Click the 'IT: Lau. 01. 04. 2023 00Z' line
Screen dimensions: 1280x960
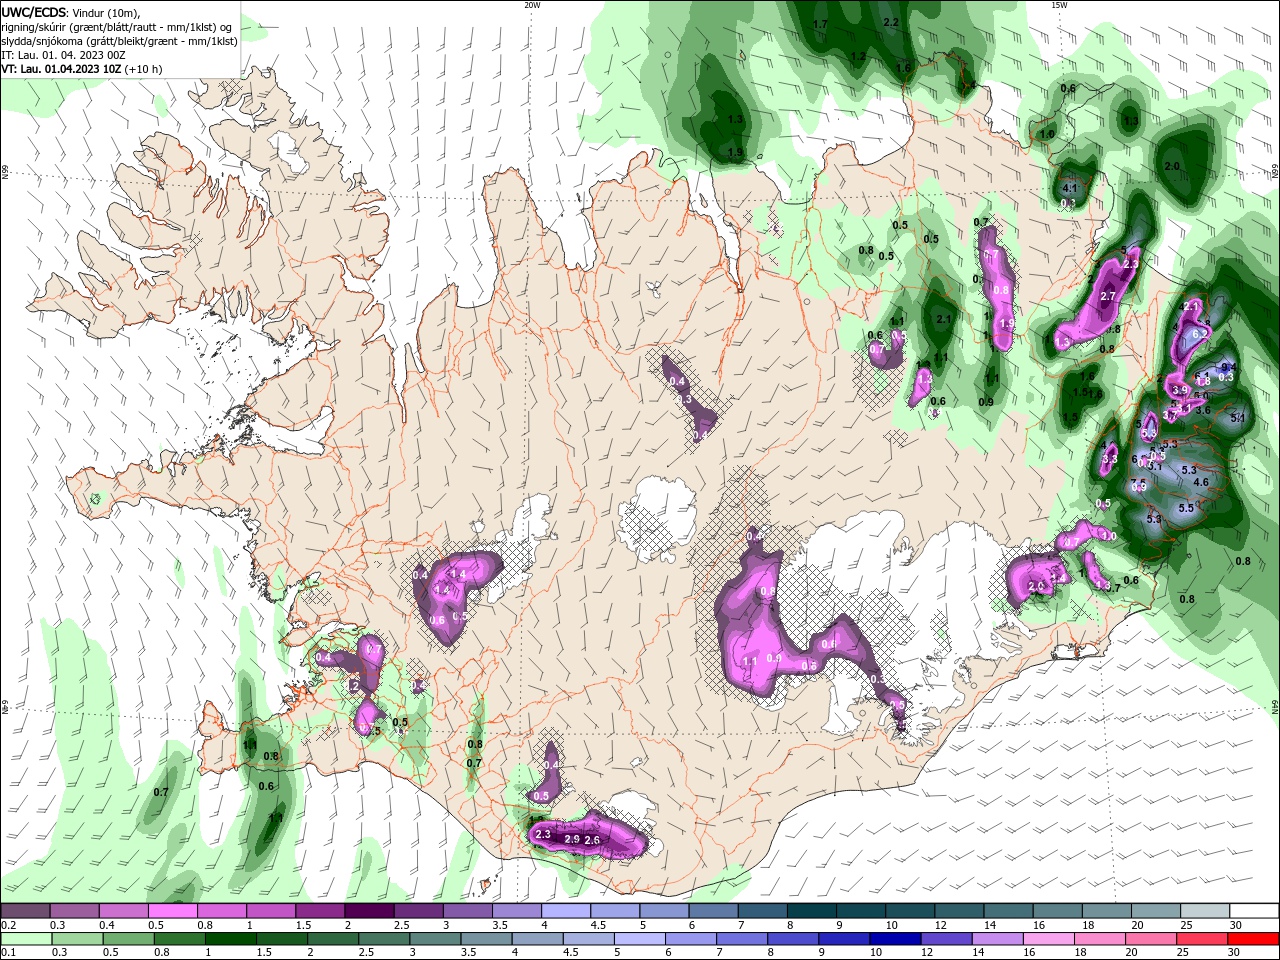tap(63, 55)
